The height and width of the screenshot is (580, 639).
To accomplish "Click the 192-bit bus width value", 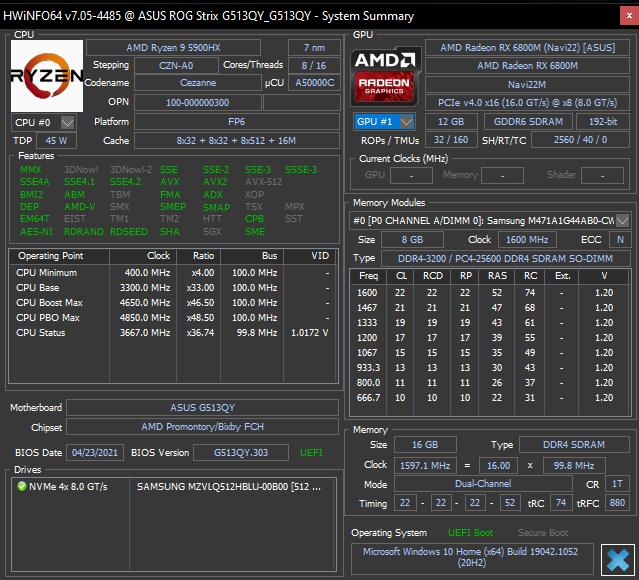I will pos(603,121).
